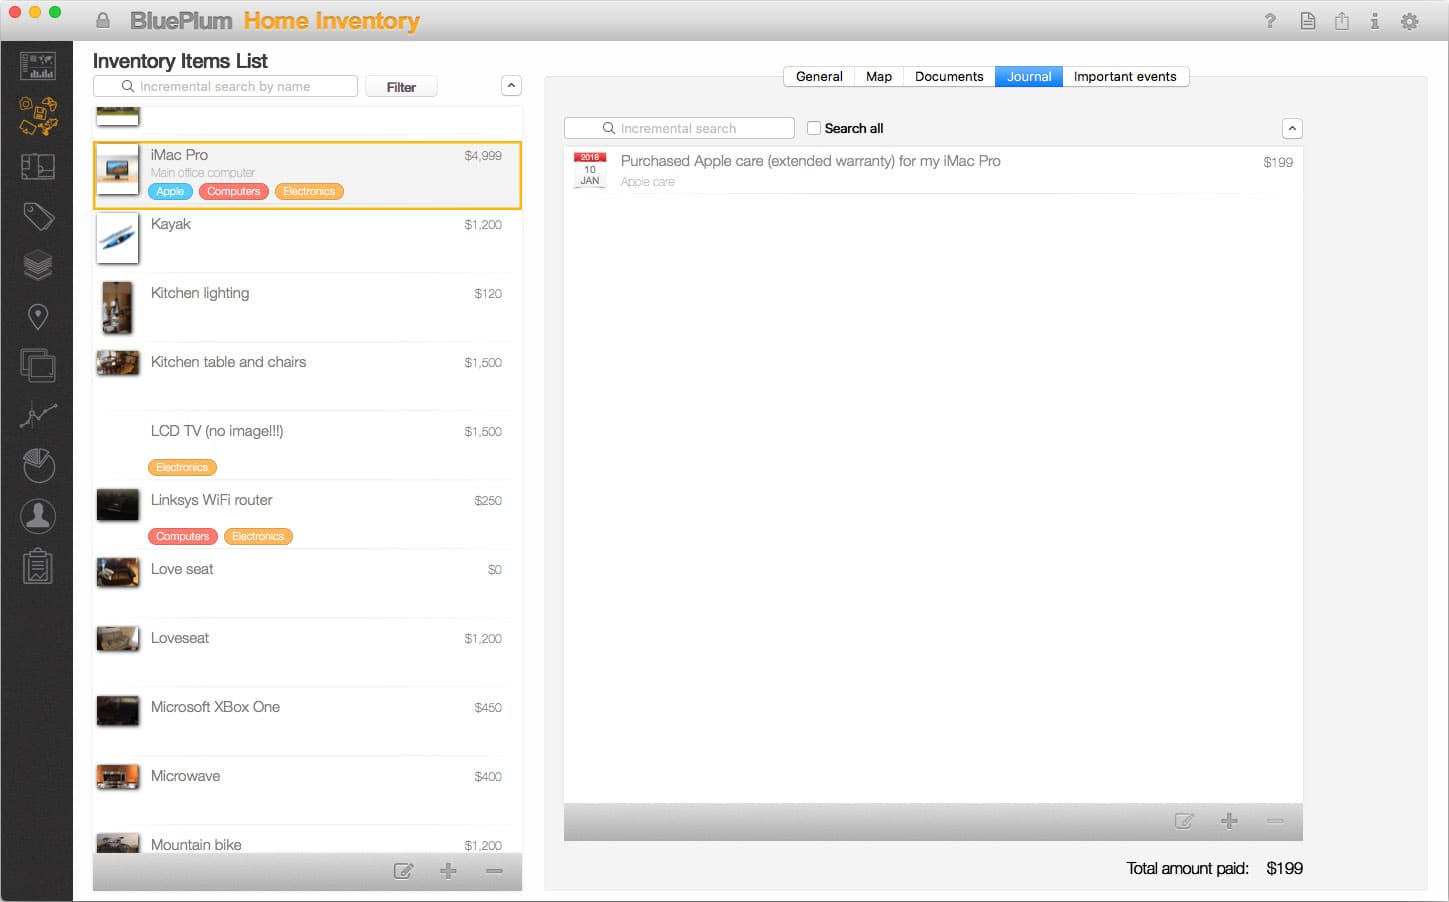
Task: Switch to the Map tab
Action: pos(879,76)
